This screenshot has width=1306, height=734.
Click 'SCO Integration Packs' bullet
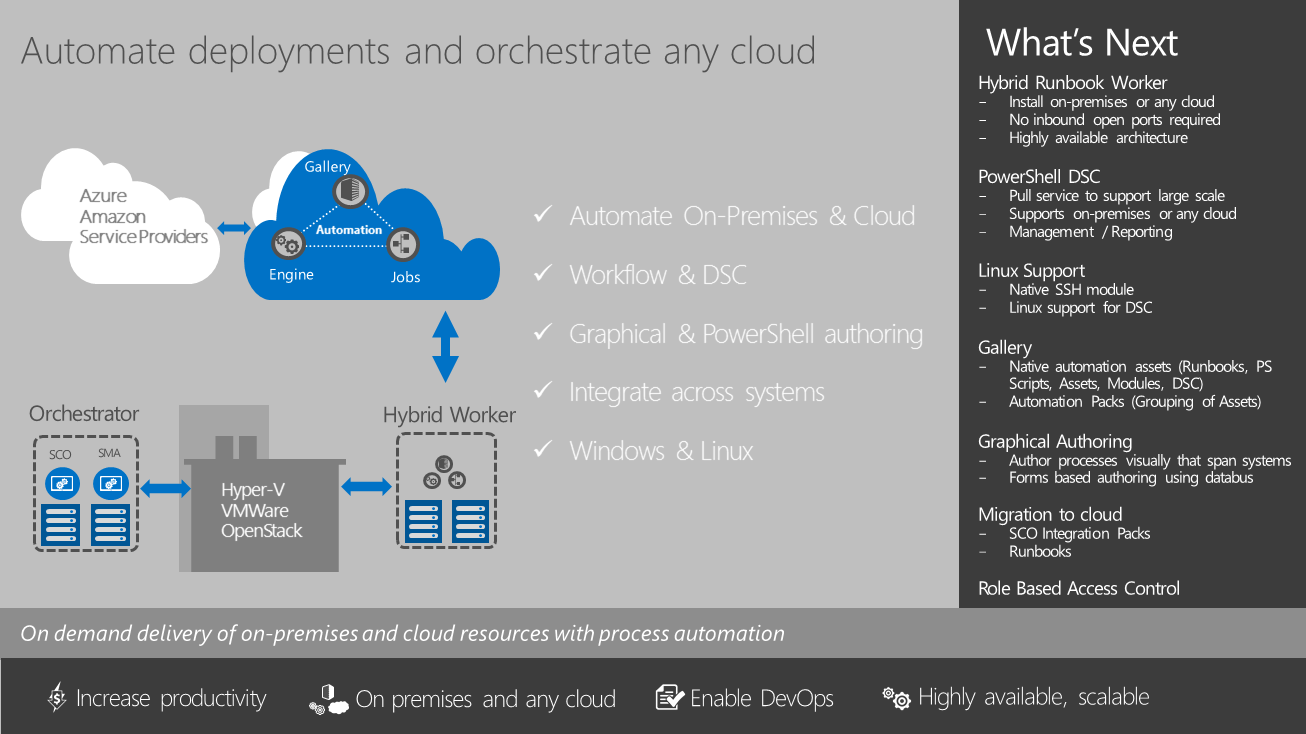coord(1079,534)
